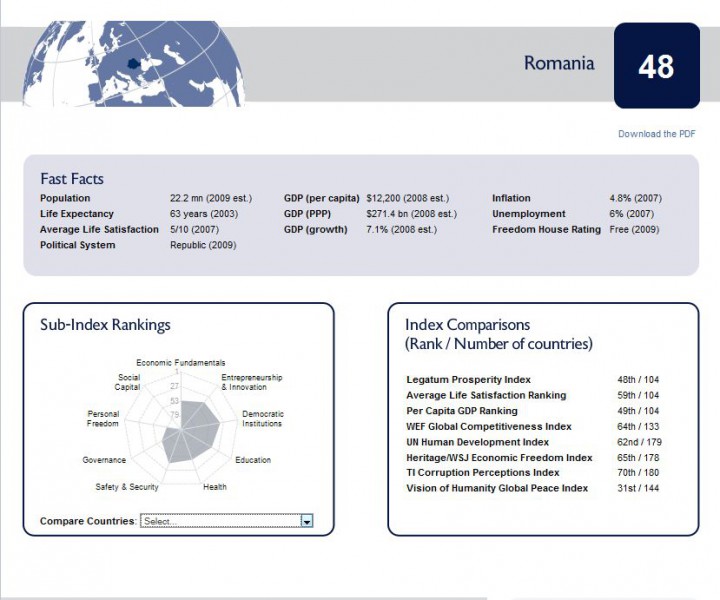
Task: Select Safety & Security chart label
Action: tap(127, 487)
